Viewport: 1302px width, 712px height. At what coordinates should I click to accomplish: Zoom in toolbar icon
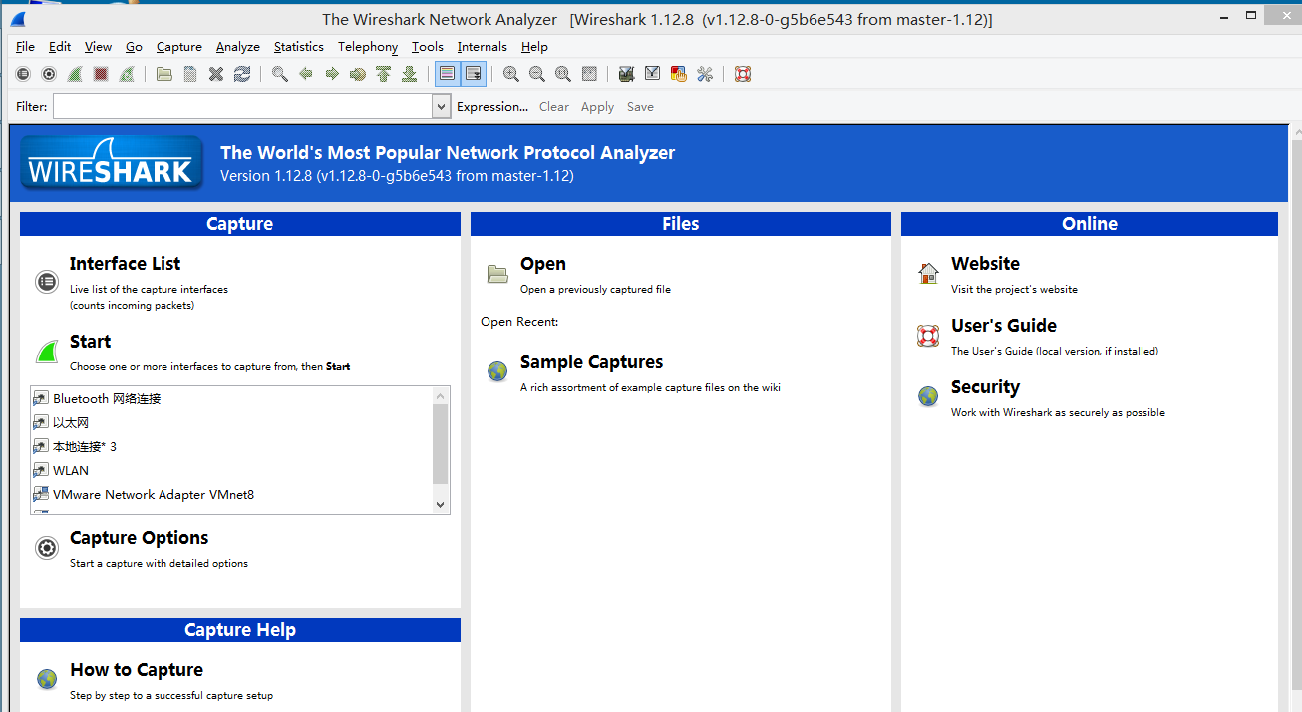511,74
